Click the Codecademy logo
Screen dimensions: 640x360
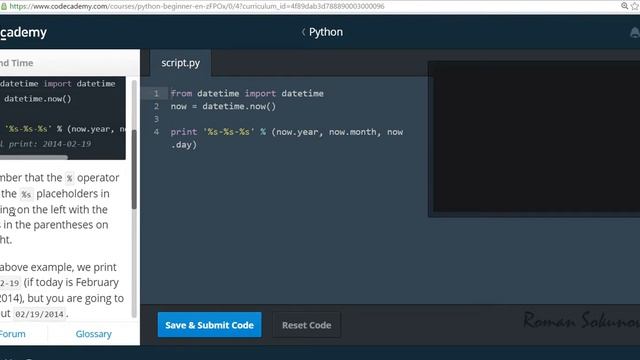(x=23, y=32)
